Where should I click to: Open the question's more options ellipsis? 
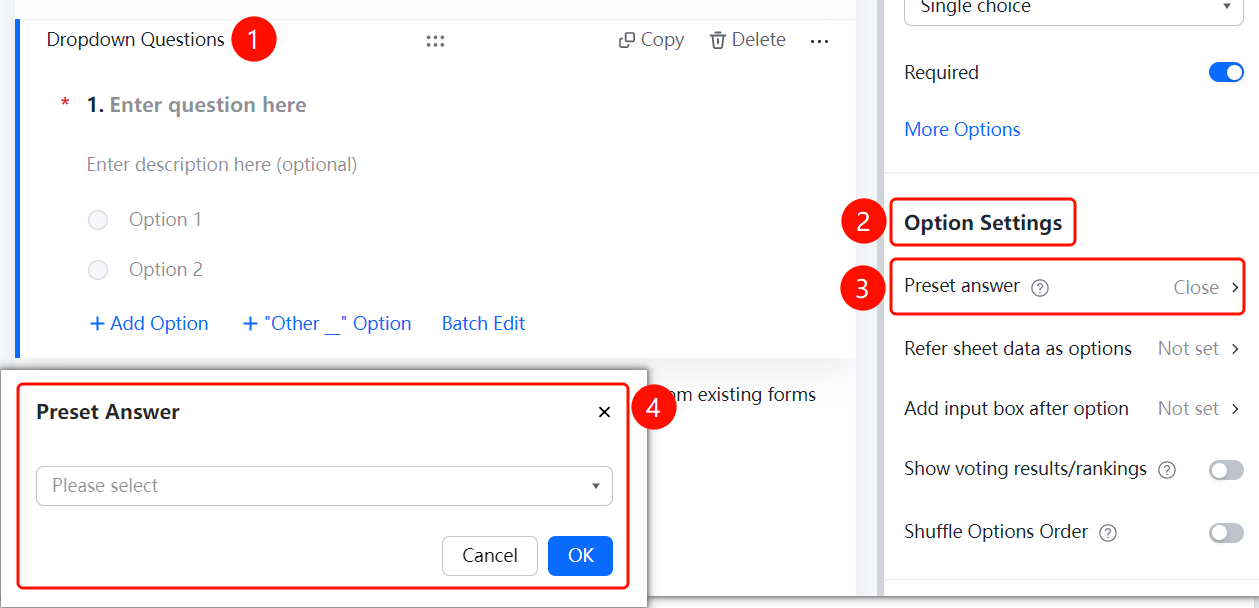pyautogui.click(x=819, y=41)
